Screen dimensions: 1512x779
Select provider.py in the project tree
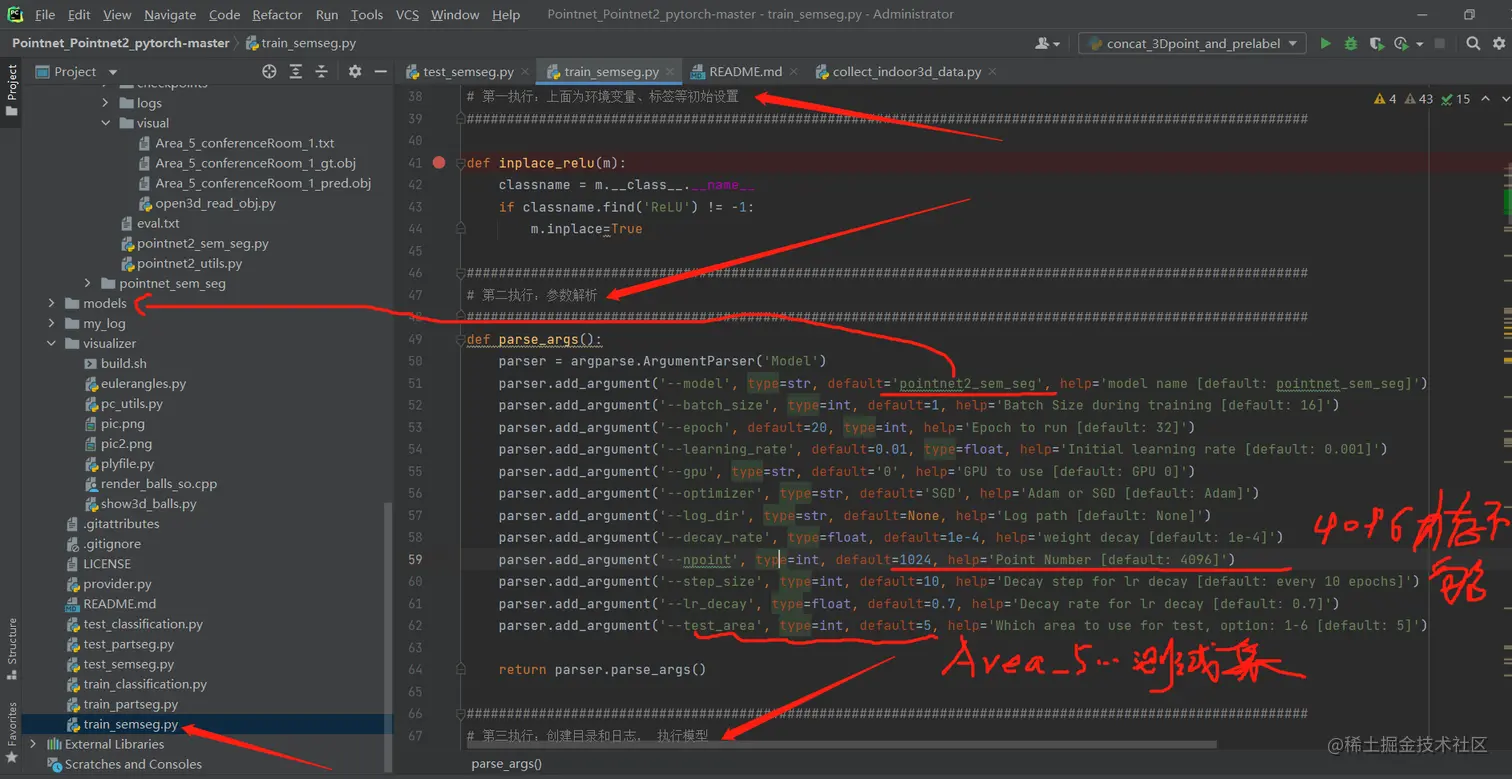(x=118, y=584)
